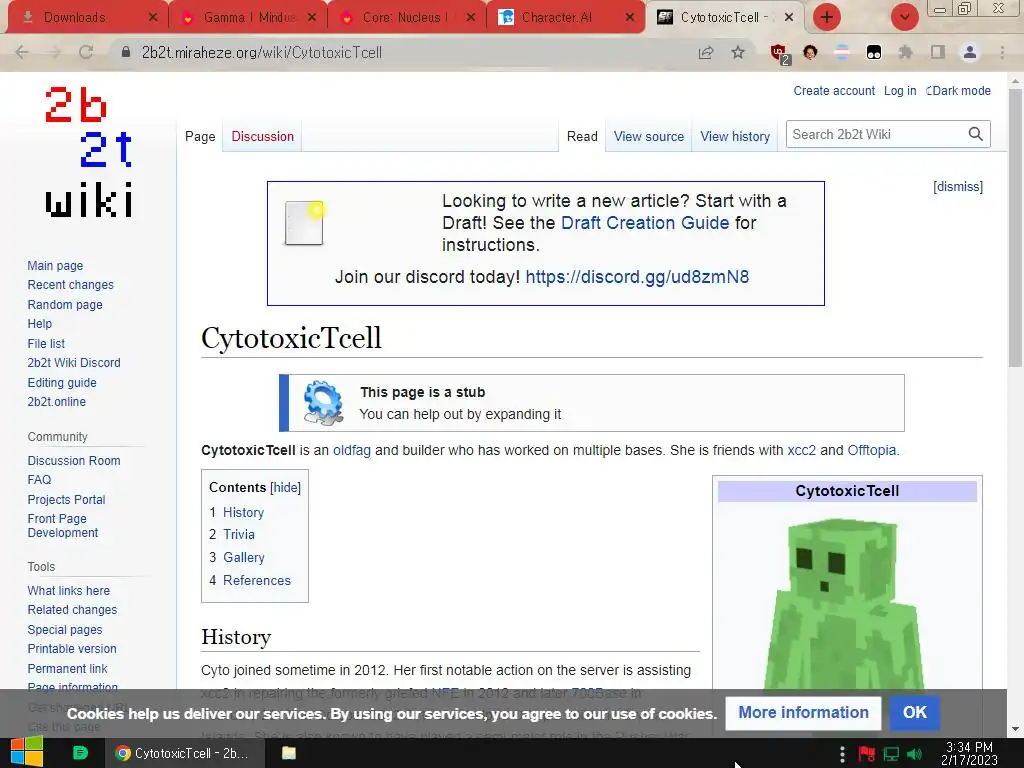Open Special pages in the sidebar
The image size is (1024, 768).
[x=65, y=630]
